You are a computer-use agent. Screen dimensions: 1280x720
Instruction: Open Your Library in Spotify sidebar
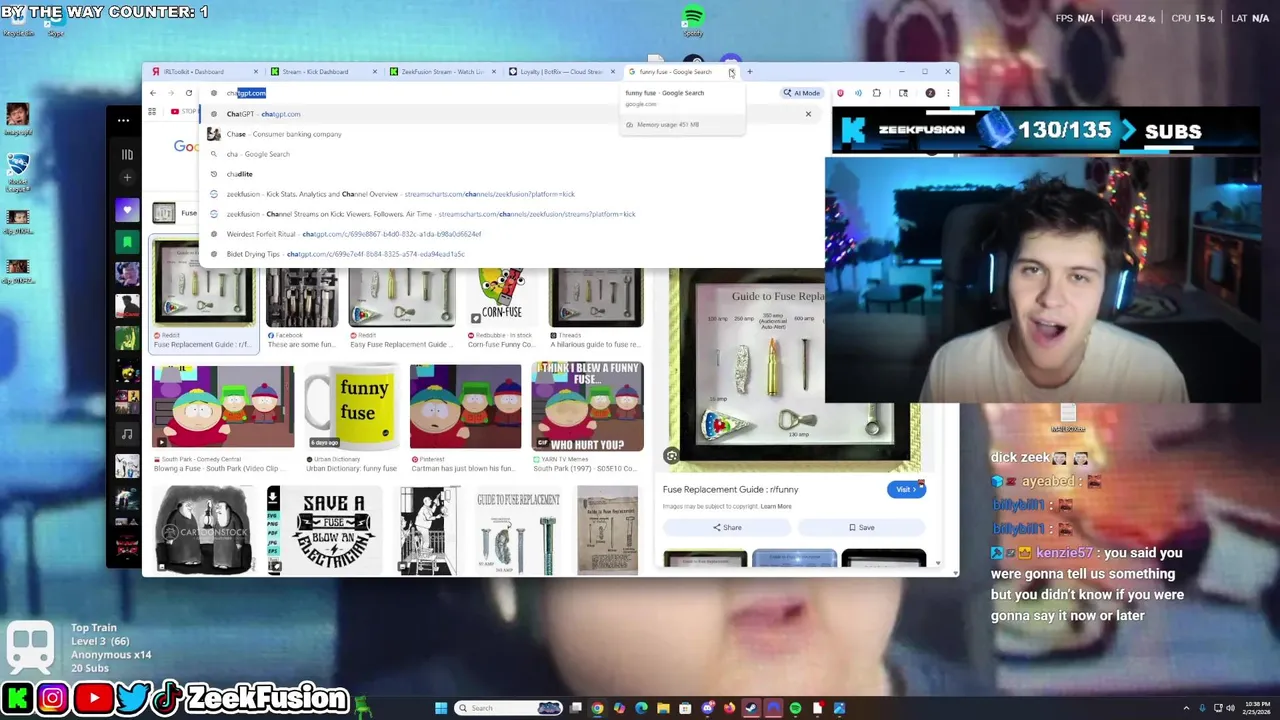tap(127, 154)
